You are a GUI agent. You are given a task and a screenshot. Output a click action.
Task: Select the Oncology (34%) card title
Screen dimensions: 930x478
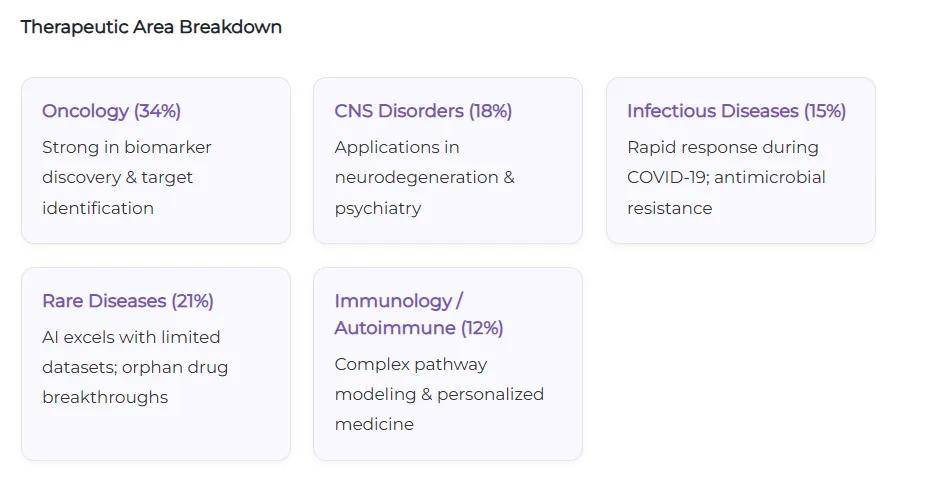point(111,111)
